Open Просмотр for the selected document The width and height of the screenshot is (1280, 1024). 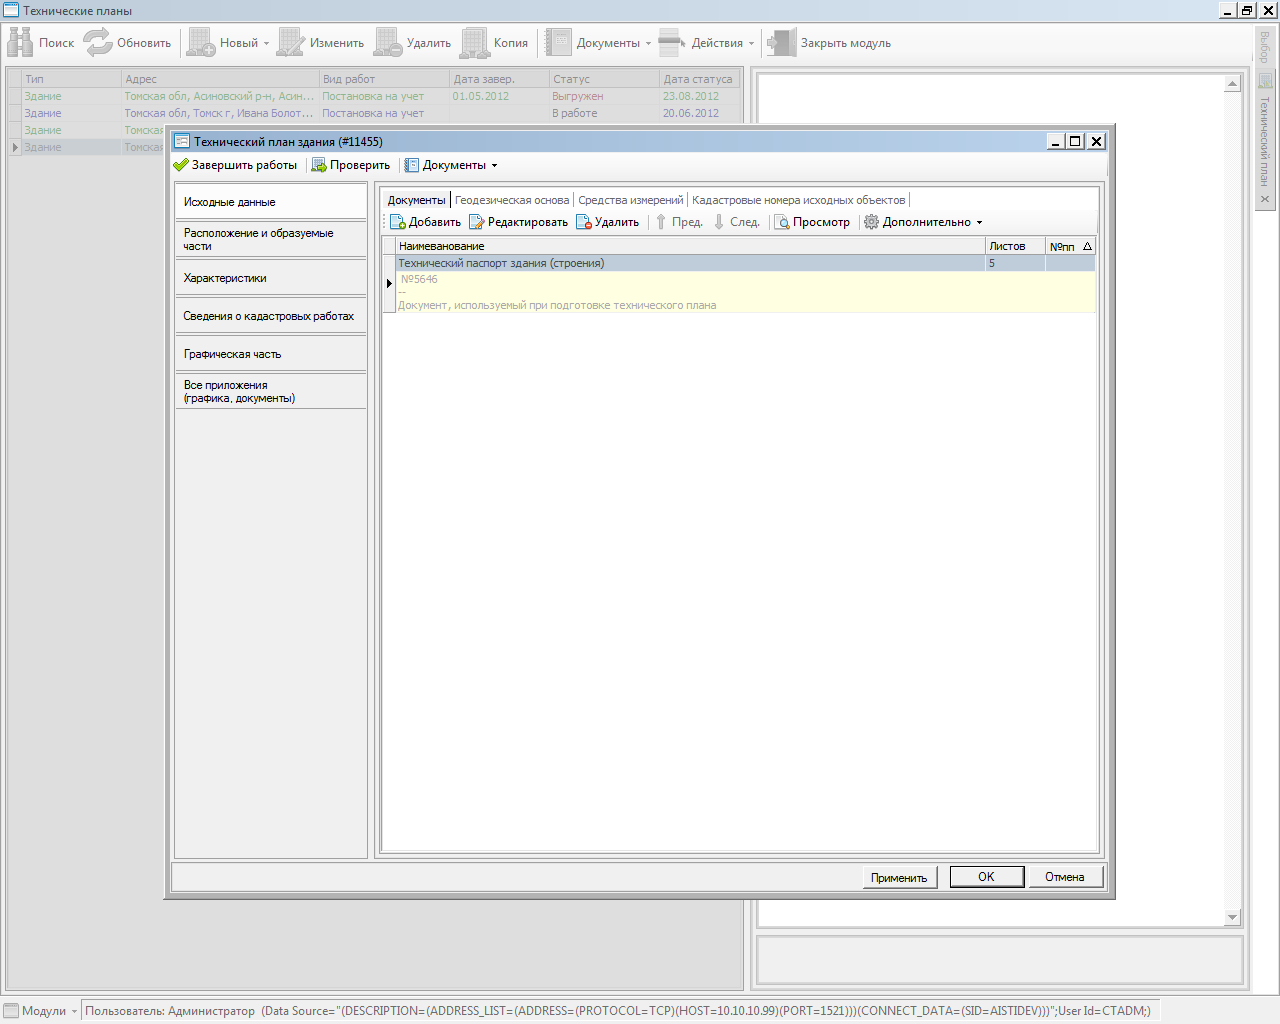click(x=812, y=222)
